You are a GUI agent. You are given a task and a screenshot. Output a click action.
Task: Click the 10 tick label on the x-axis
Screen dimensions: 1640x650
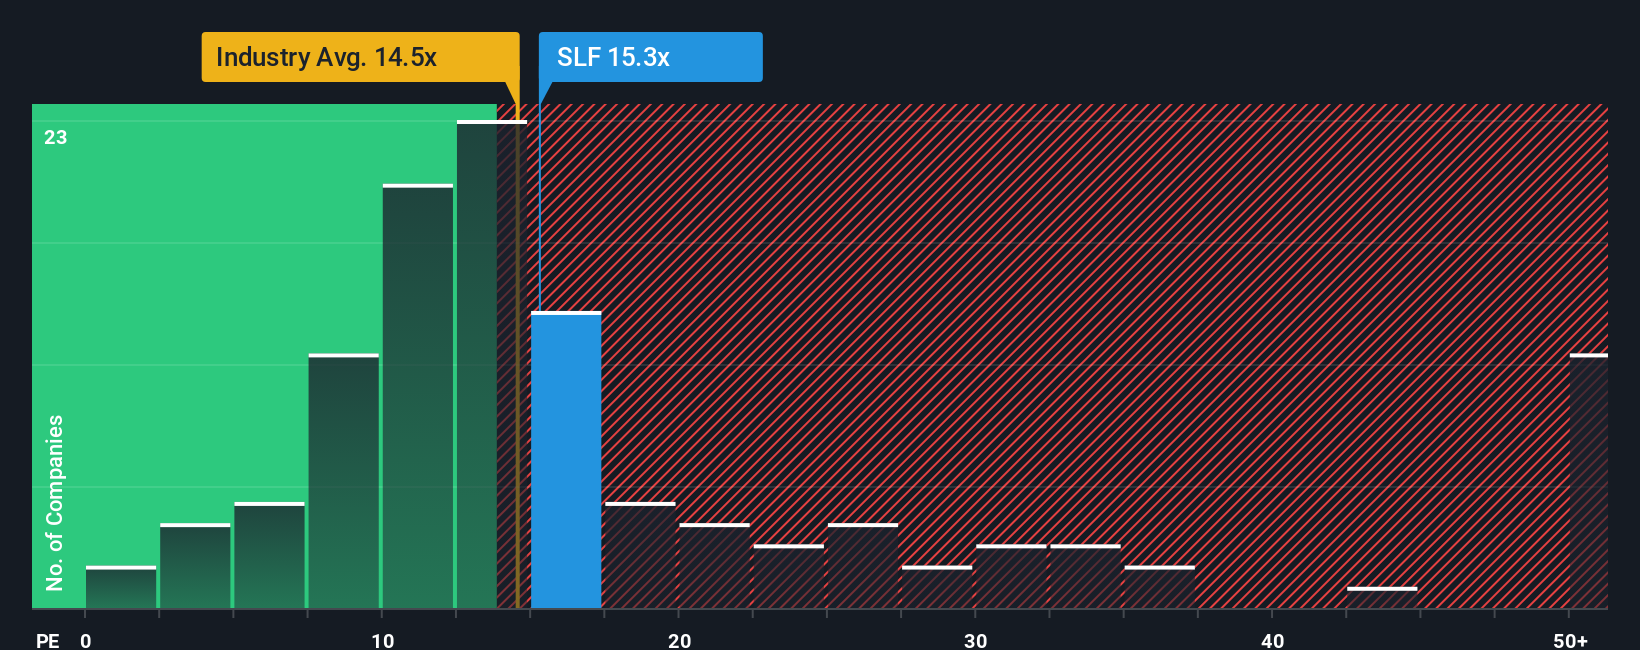click(383, 640)
